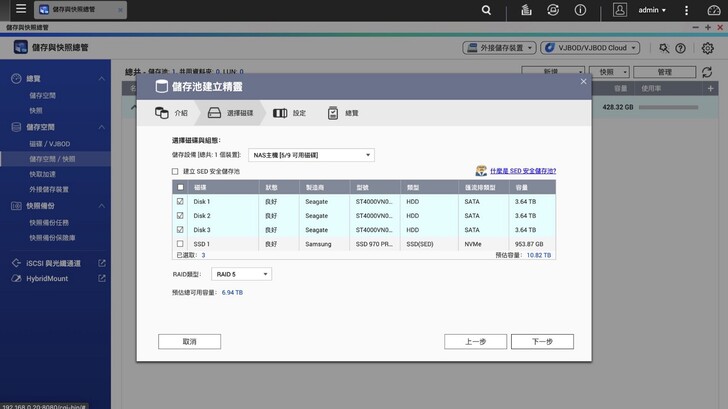Image resolution: width=728 pixels, height=409 pixels.
Task: Click the 下一步 next button
Action: 542,341
